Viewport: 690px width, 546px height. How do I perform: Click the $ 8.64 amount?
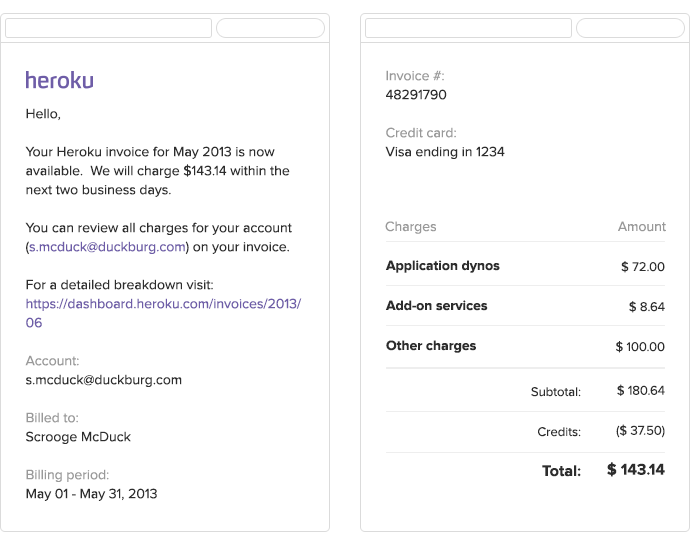647,307
